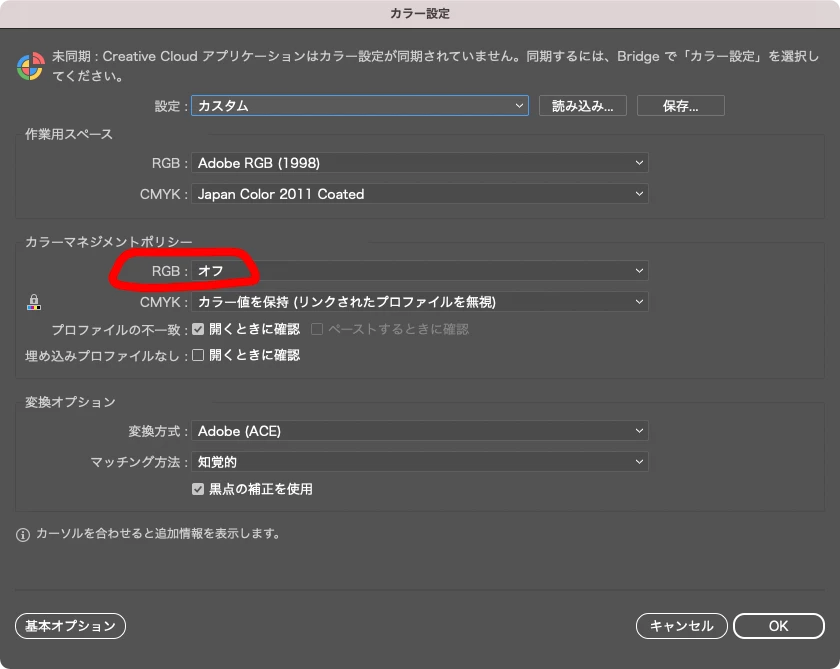Image resolution: width=840 pixels, height=669 pixels.
Task: Toggle プロファイルの不一致 開くときに確認 checkbox
Action: click(x=198, y=329)
